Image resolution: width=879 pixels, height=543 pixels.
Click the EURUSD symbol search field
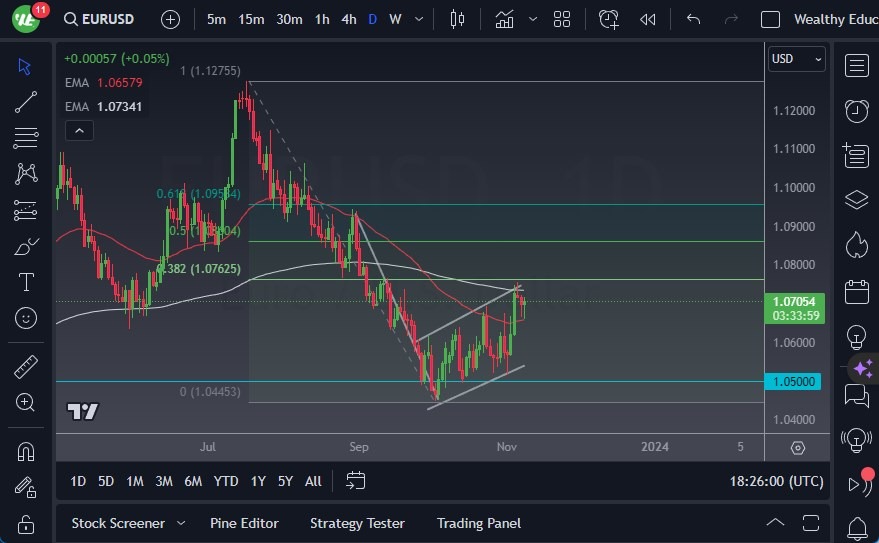click(104, 19)
